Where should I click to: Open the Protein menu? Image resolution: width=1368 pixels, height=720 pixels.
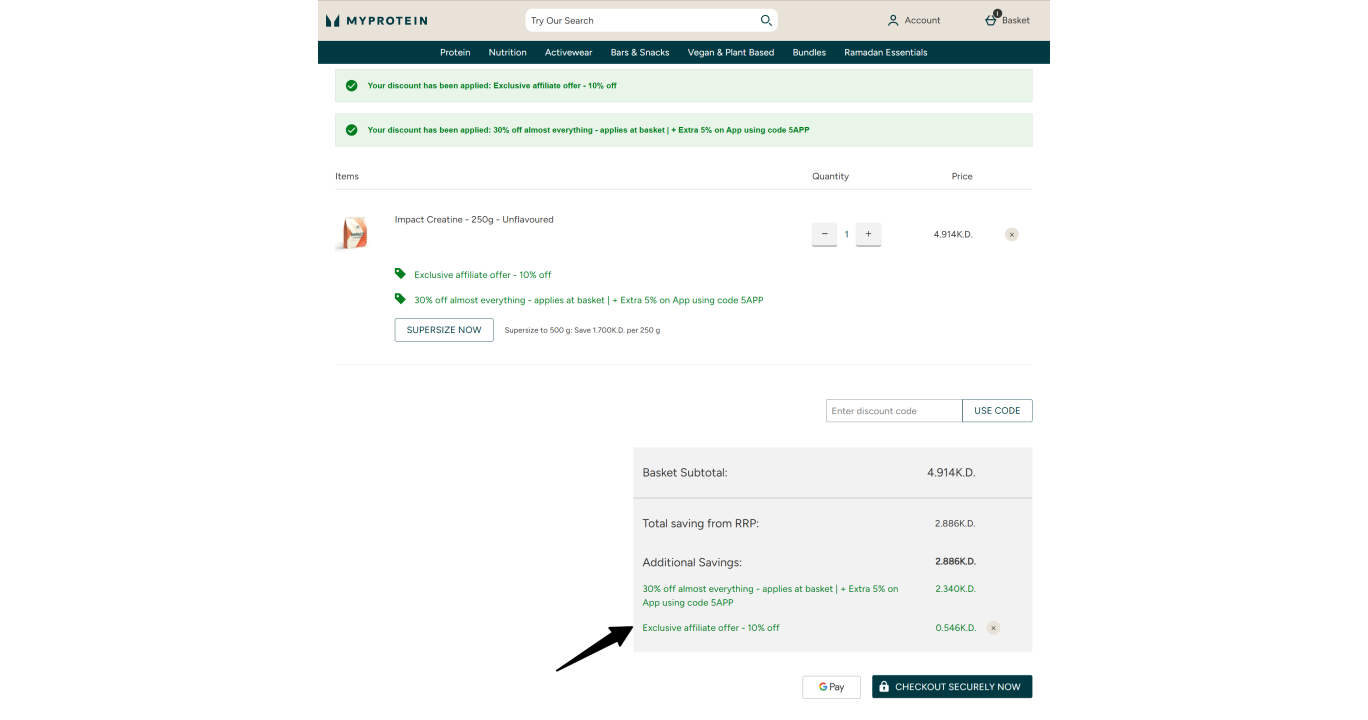(455, 52)
